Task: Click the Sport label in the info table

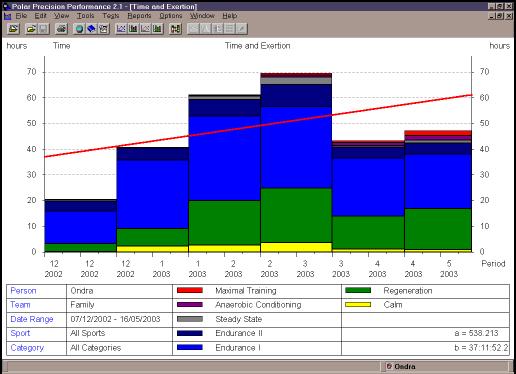Action: [20, 333]
